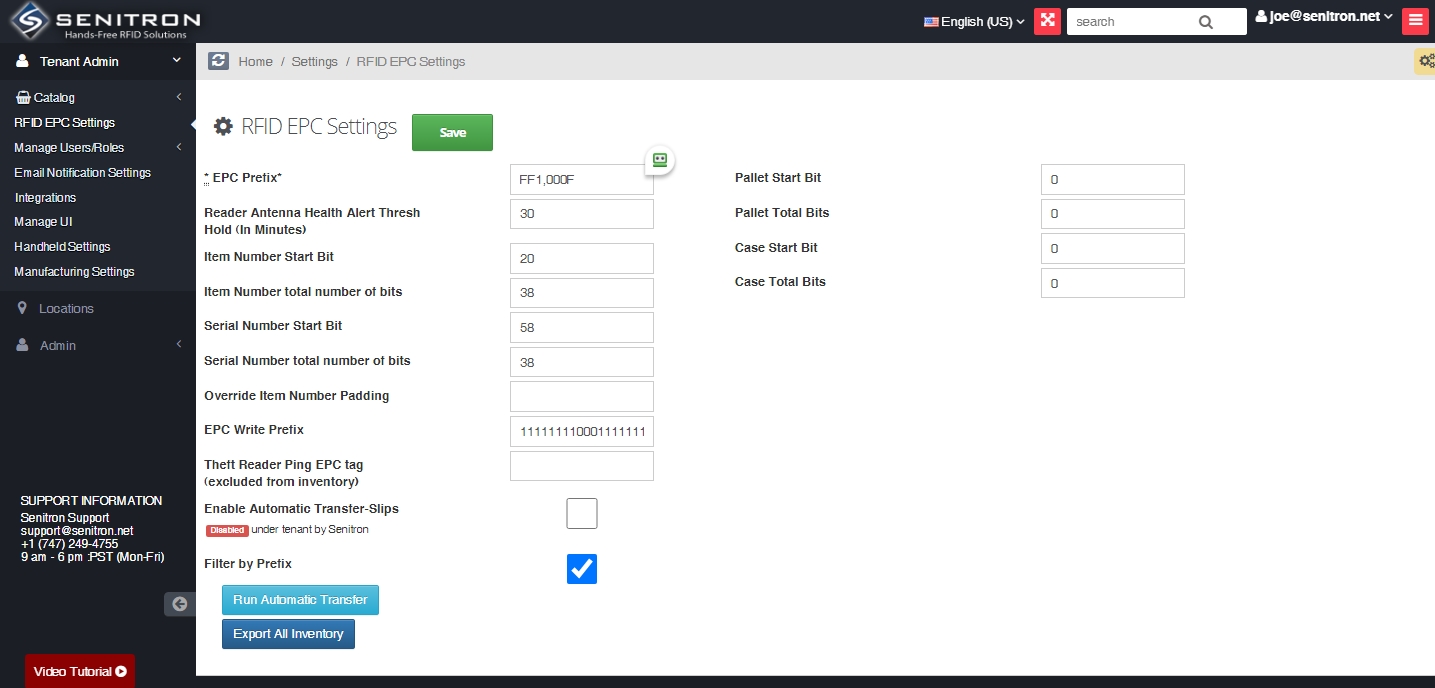Click Item Number total bits field
Viewport: 1435px width, 688px height.
pyautogui.click(x=582, y=293)
